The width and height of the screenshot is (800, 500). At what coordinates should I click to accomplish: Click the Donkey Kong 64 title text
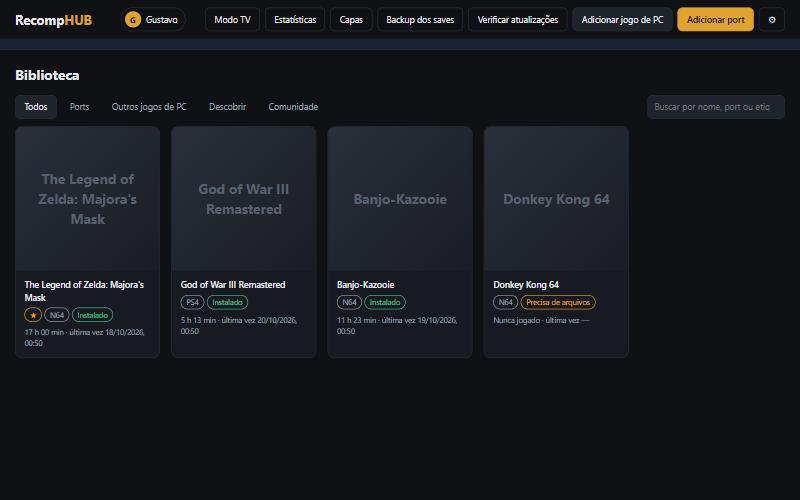tap(526, 285)
